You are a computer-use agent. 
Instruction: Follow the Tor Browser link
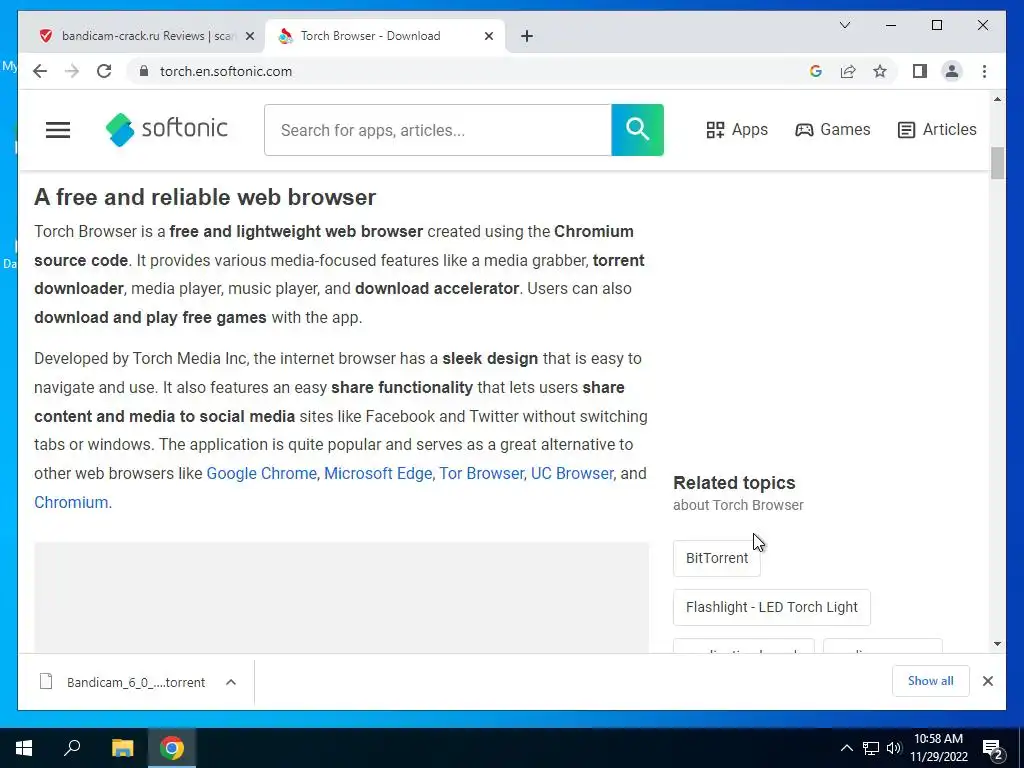click(481, 473)
